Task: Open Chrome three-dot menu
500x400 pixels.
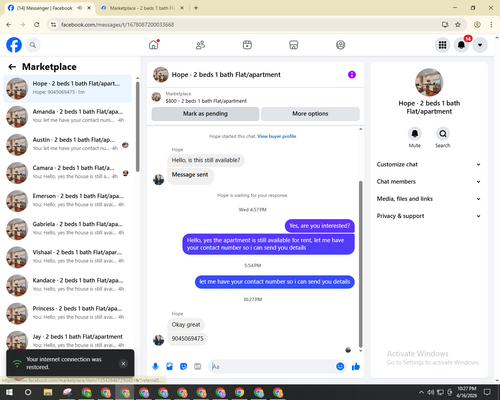Action: tap(491, 24)
